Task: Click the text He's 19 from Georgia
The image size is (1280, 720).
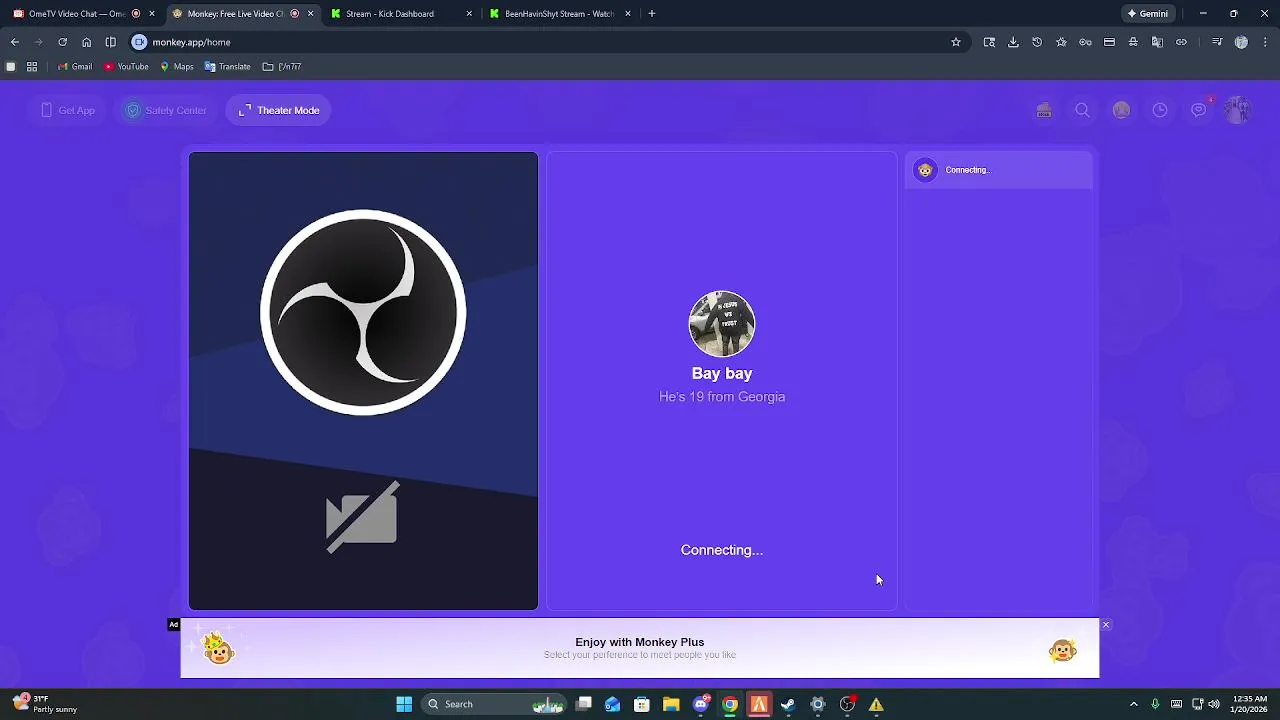Action: point(722,397)
